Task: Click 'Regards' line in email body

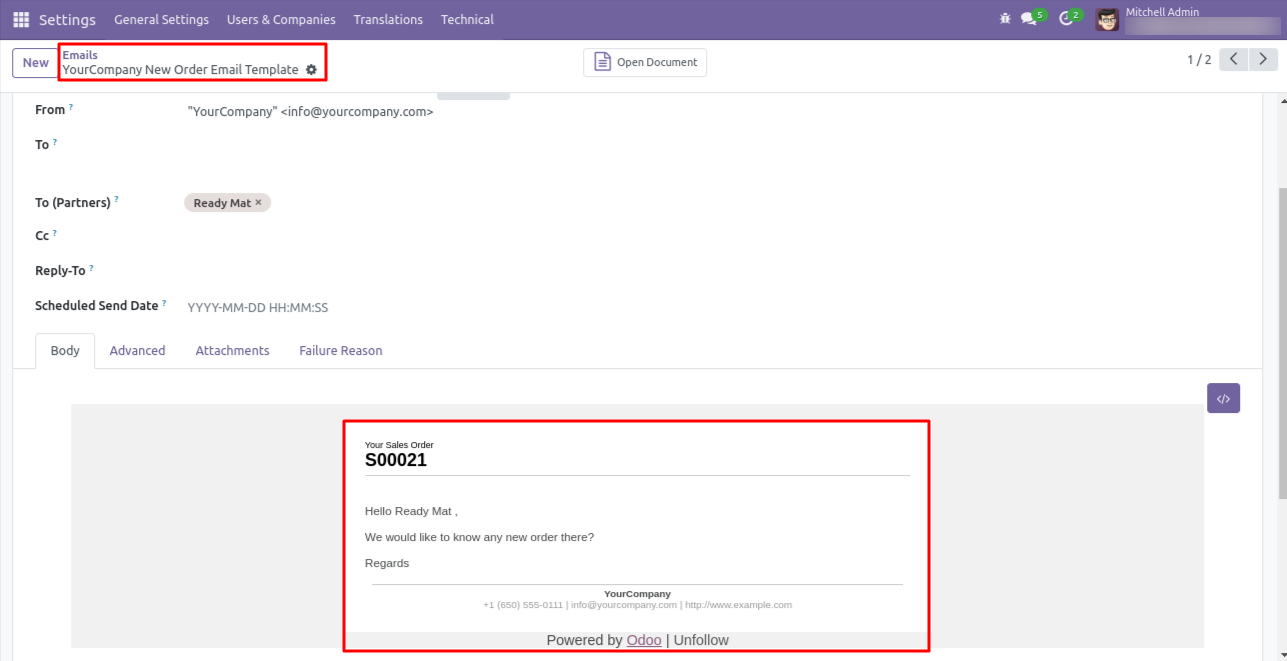Action: coord(387,563)
